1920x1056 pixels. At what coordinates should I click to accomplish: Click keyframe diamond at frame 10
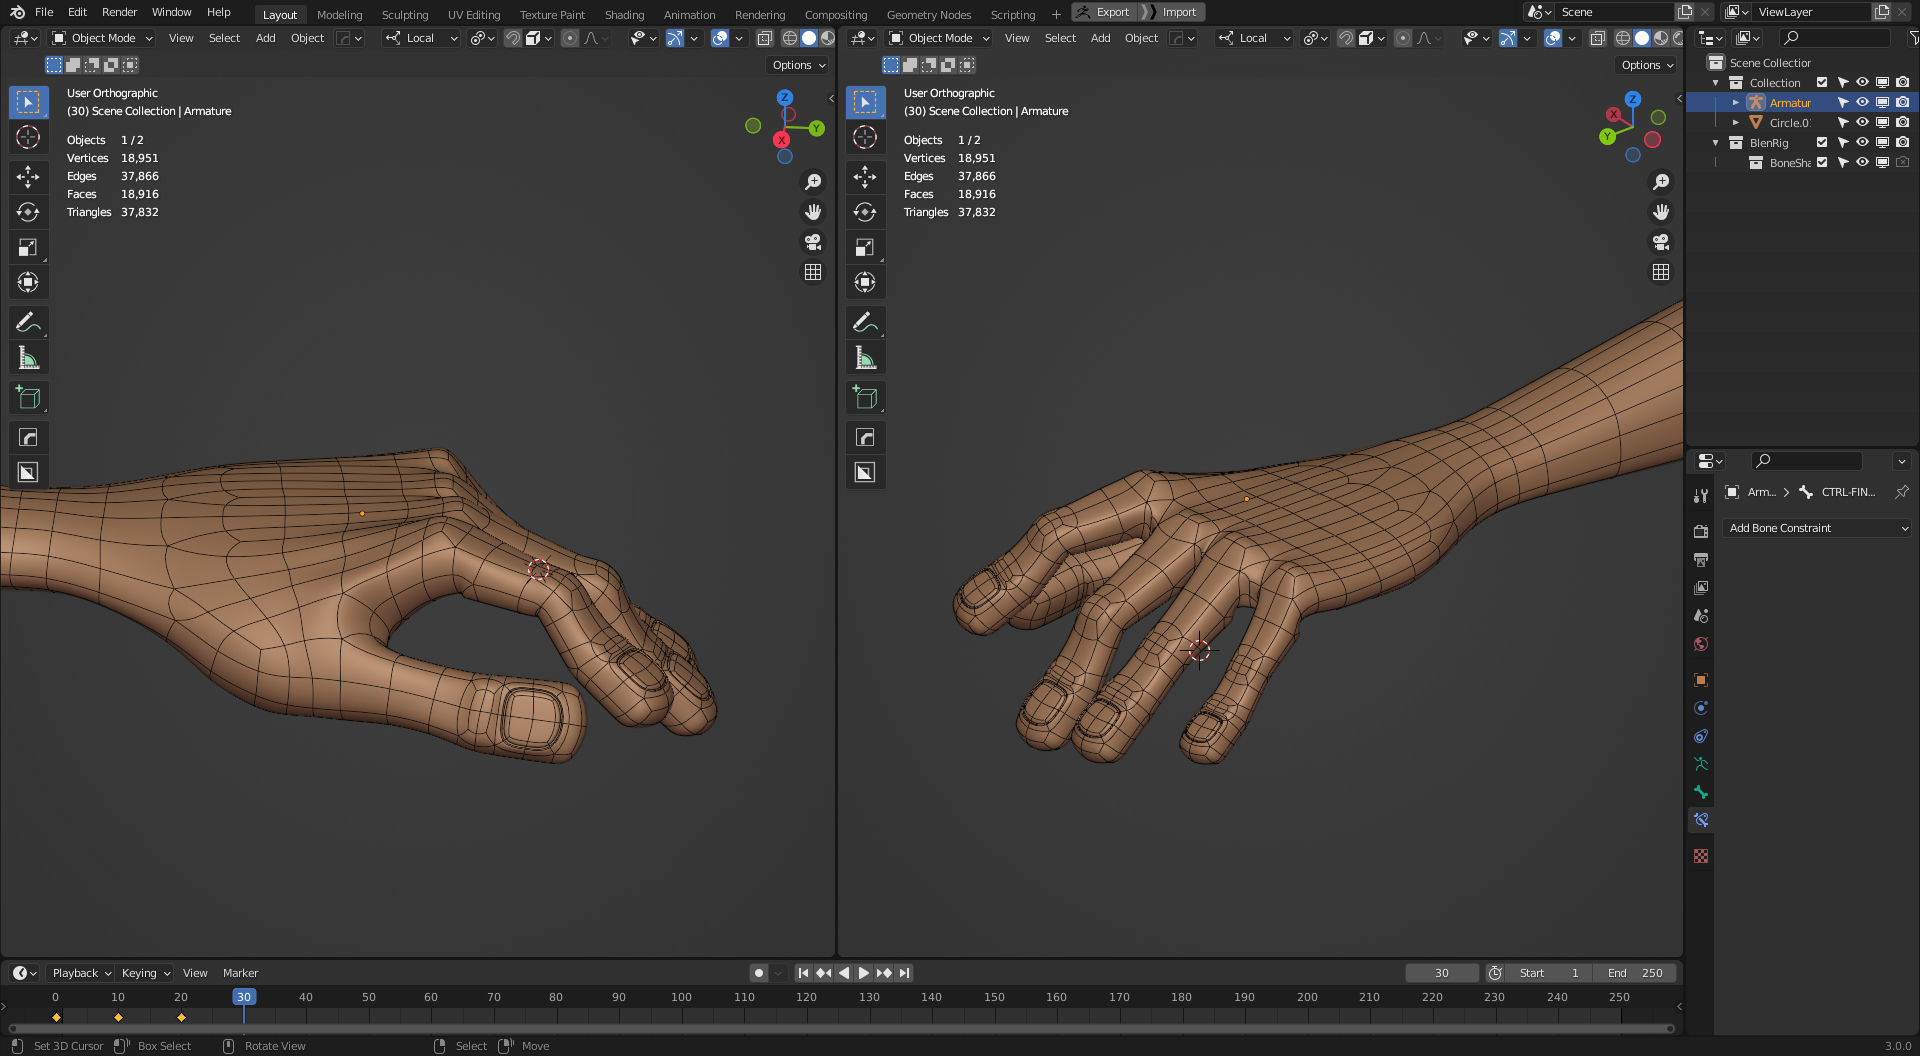point(118,1017)
